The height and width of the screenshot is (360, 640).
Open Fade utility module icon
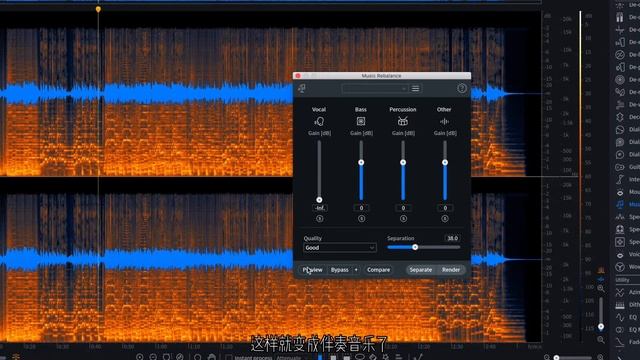point(620,342)
